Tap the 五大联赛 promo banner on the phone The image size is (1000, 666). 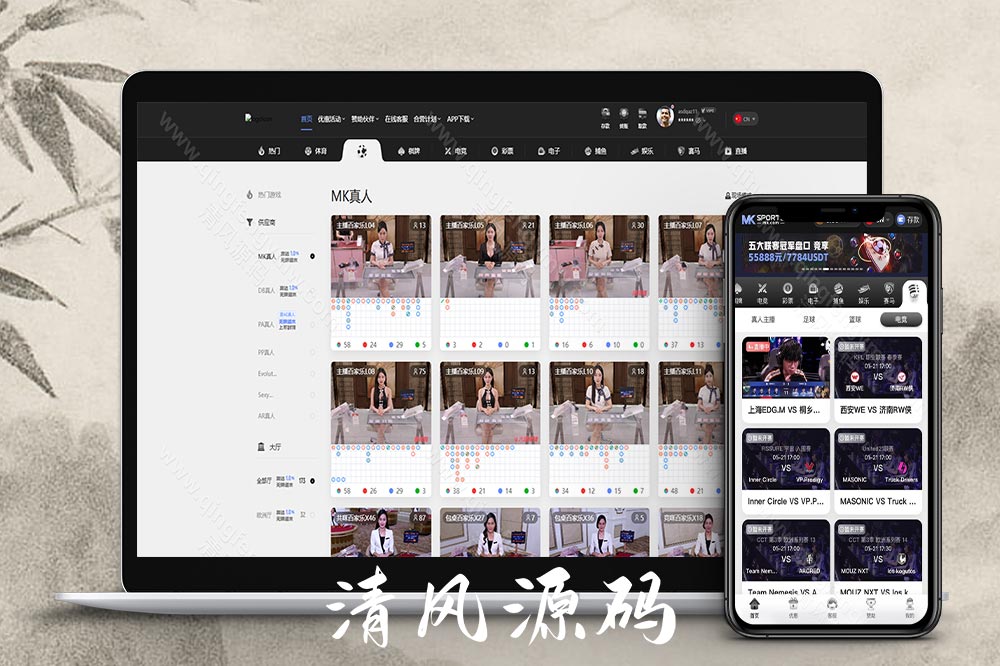[x=830, y=253]
